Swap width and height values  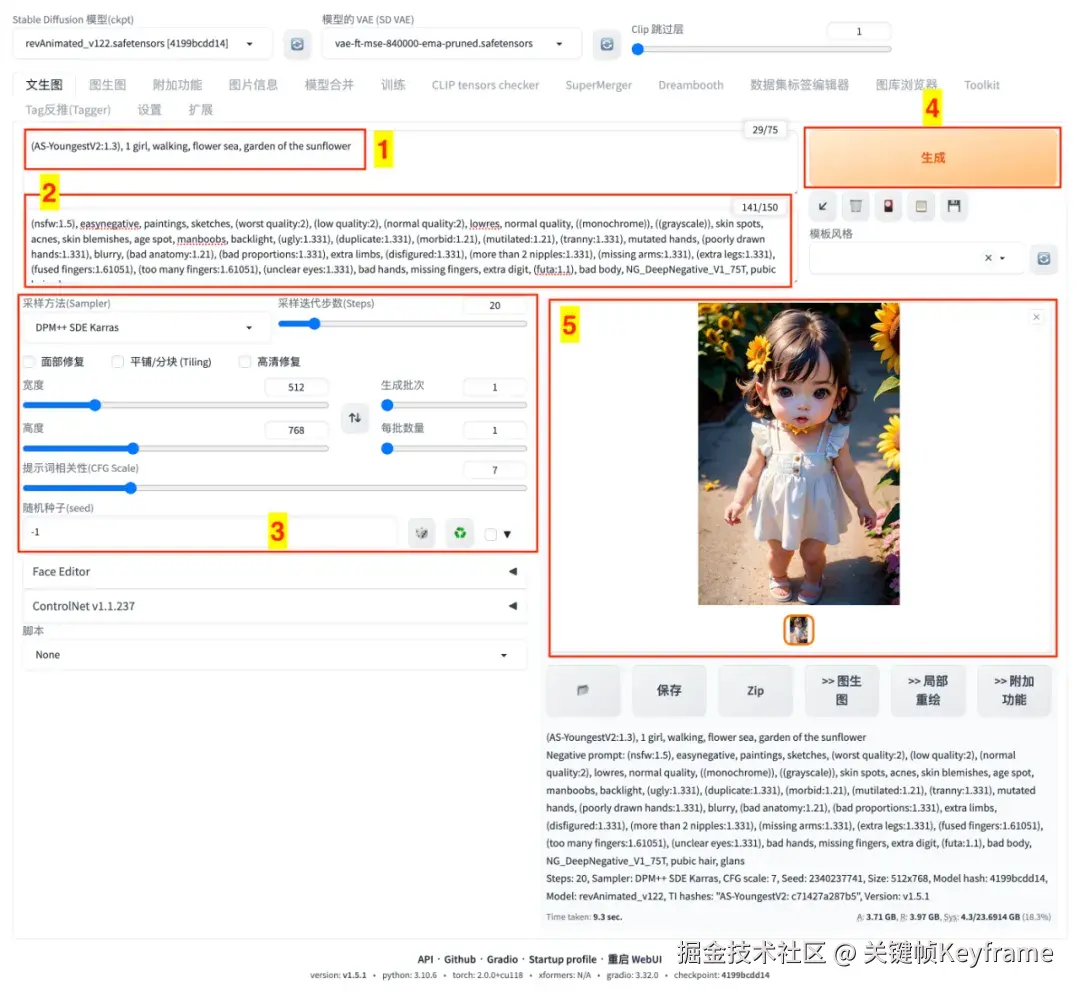pyautogui.click(x=354, y=417)
